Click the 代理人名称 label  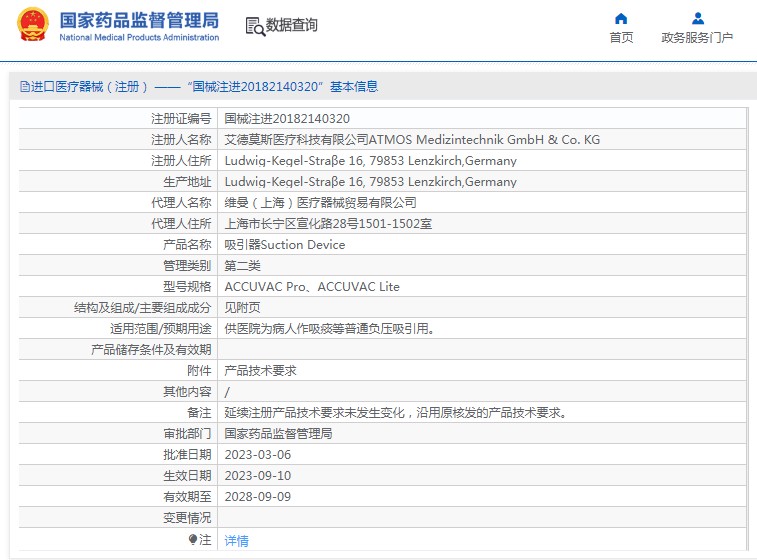coord(181,203)
